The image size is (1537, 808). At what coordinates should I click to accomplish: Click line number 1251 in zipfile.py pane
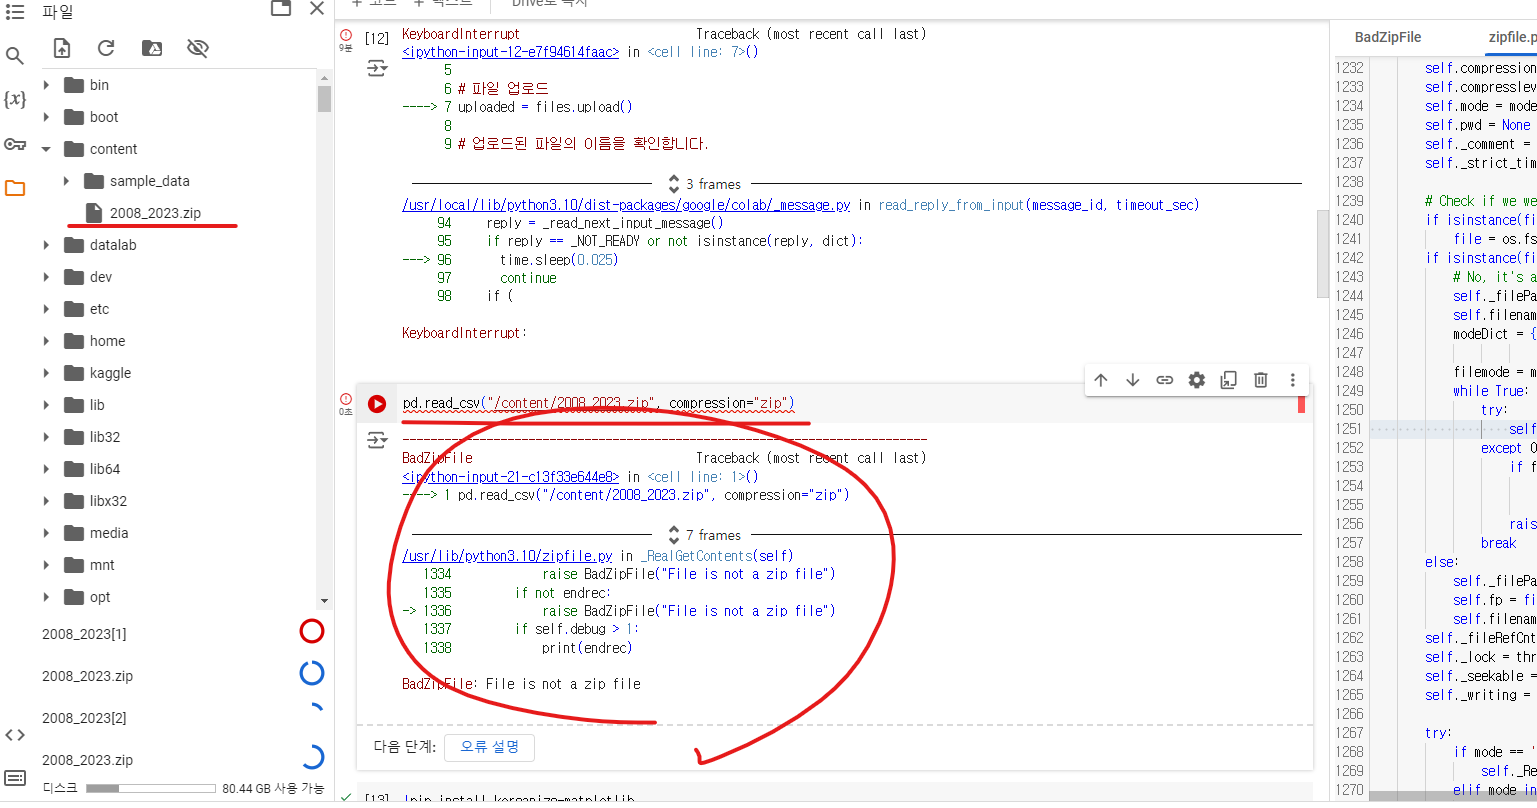(1349, 429)
